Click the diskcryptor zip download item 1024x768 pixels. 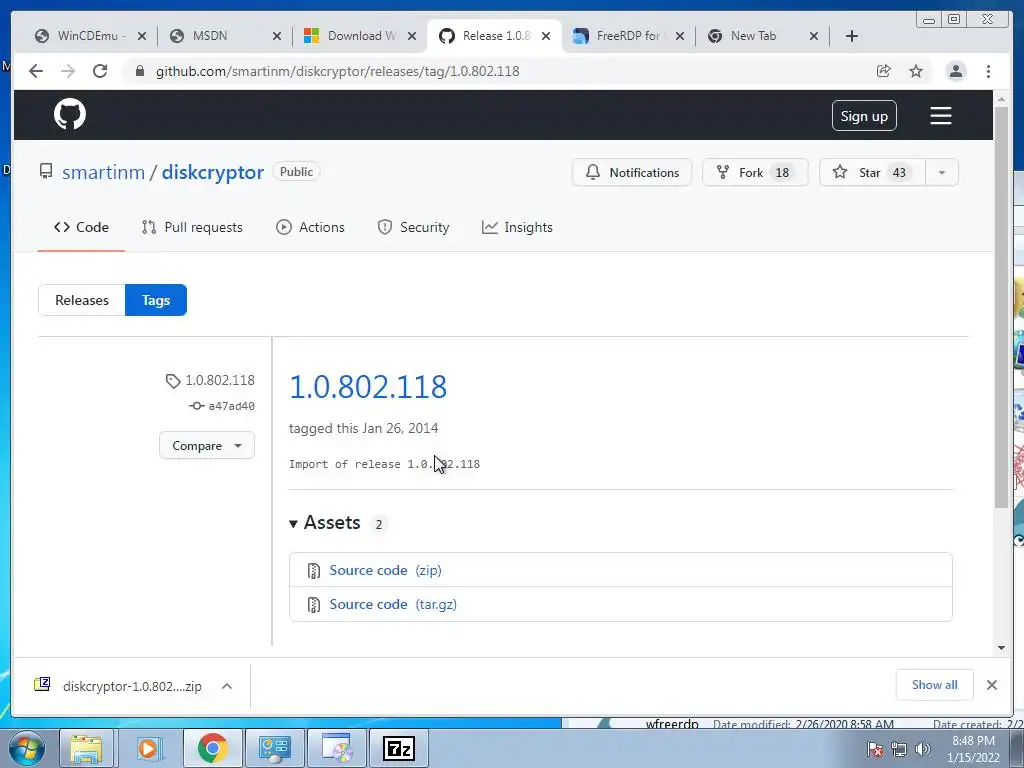click(x=118, y=686)
